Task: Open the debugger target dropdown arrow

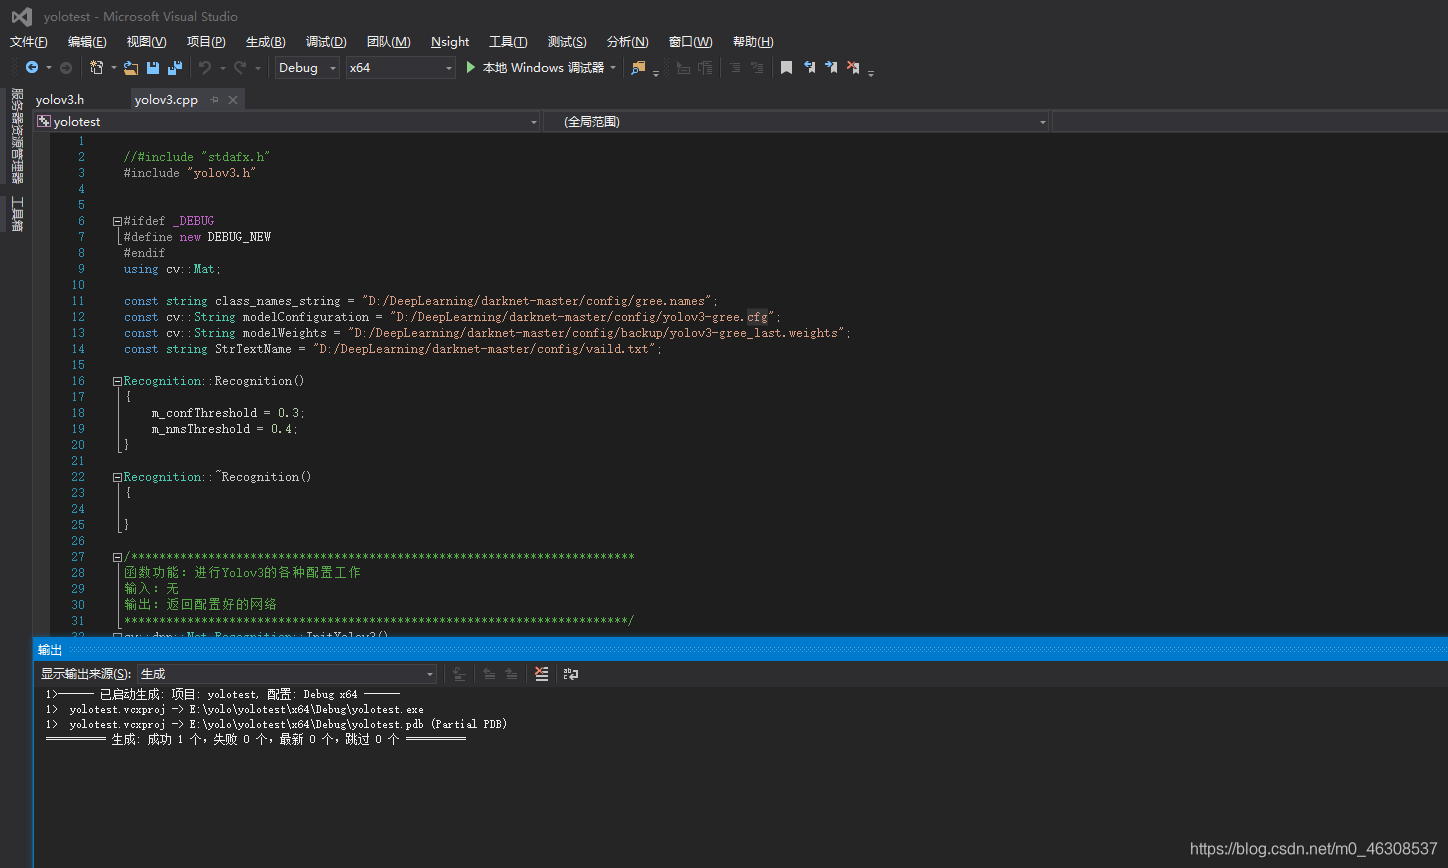Action: point(613,68)
